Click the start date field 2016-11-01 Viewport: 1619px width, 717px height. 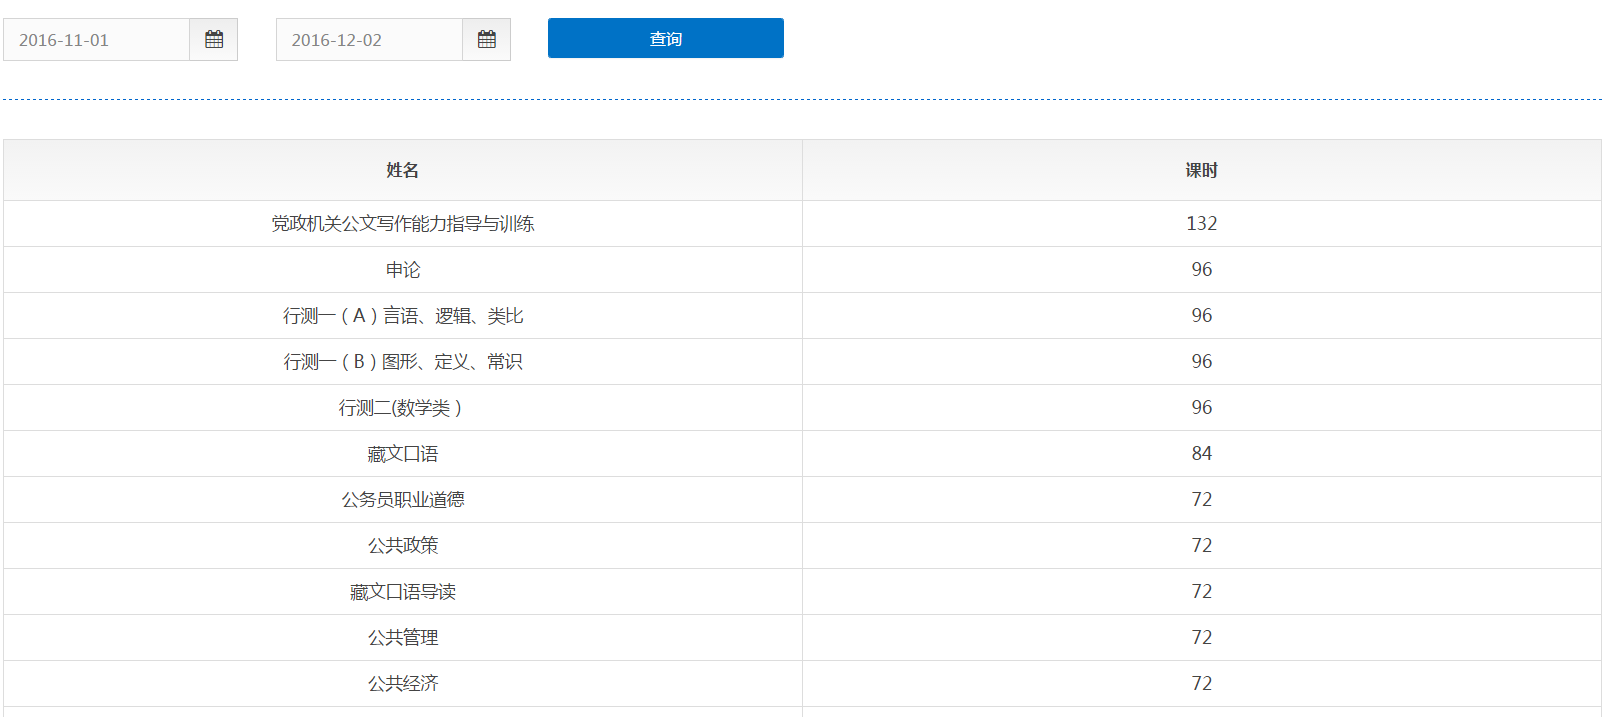97,40
